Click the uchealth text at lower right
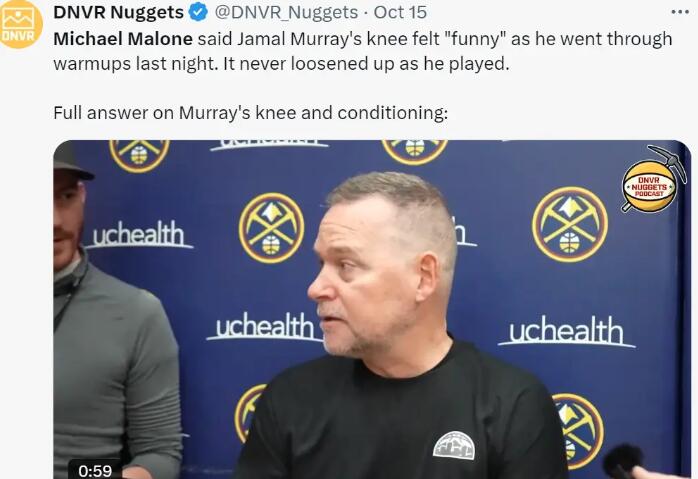 566,331
